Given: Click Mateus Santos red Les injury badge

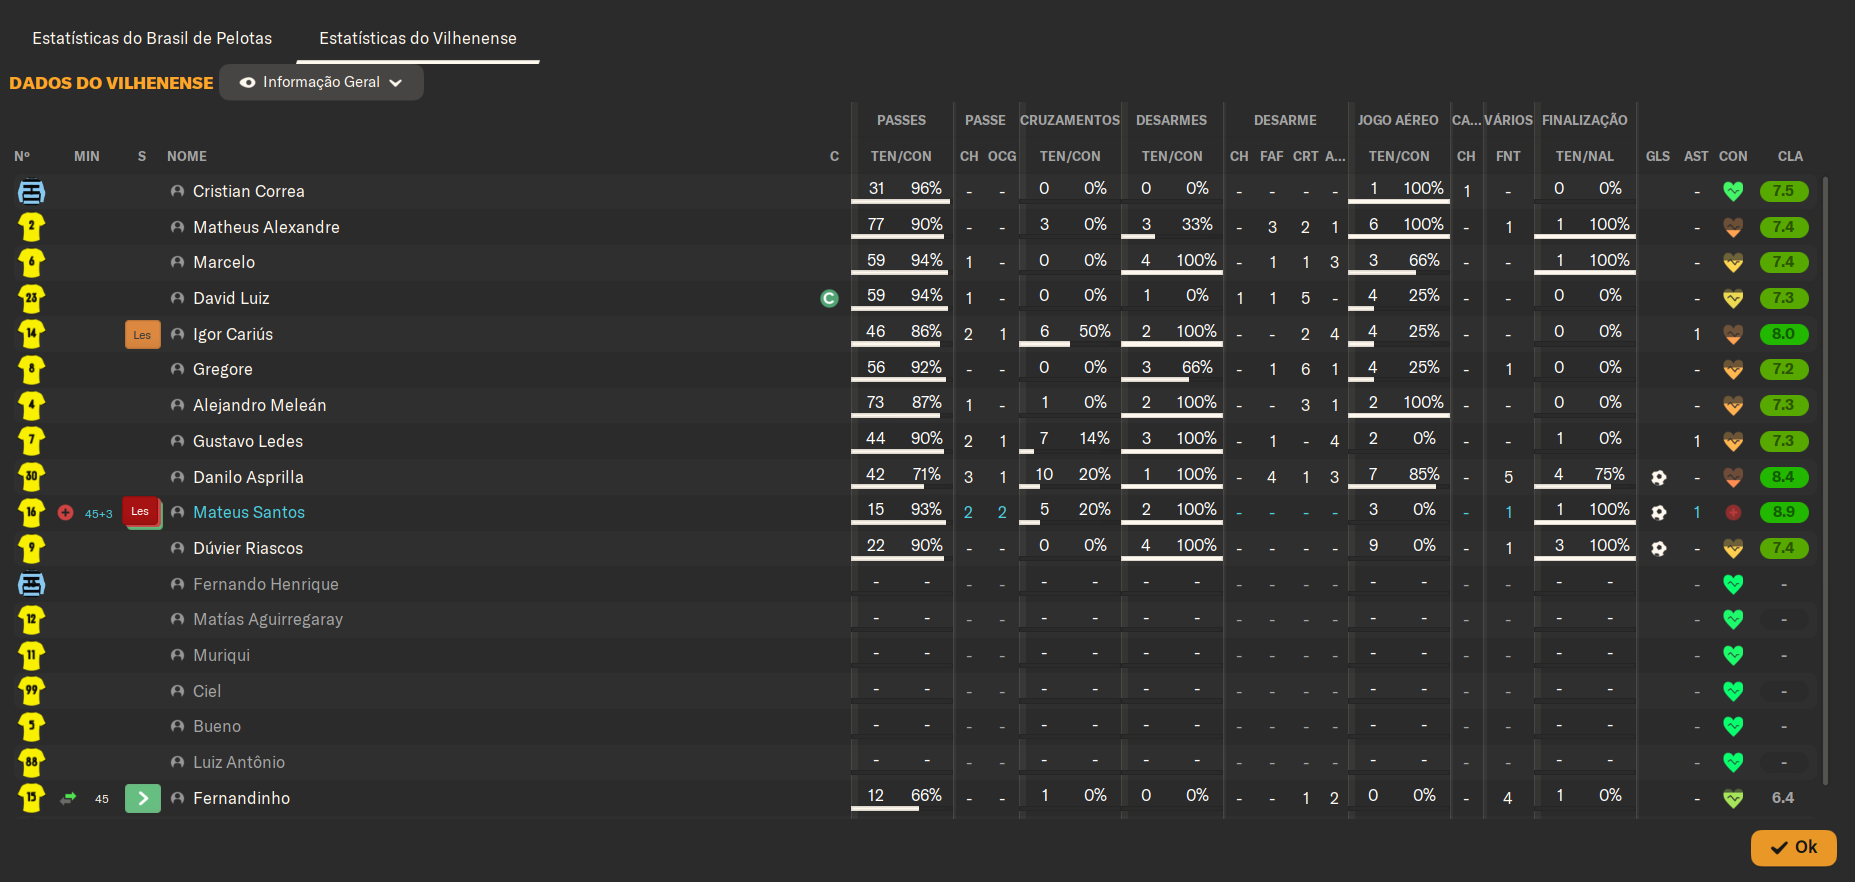Looking at the screenshot, I should (x=141, y=512).
